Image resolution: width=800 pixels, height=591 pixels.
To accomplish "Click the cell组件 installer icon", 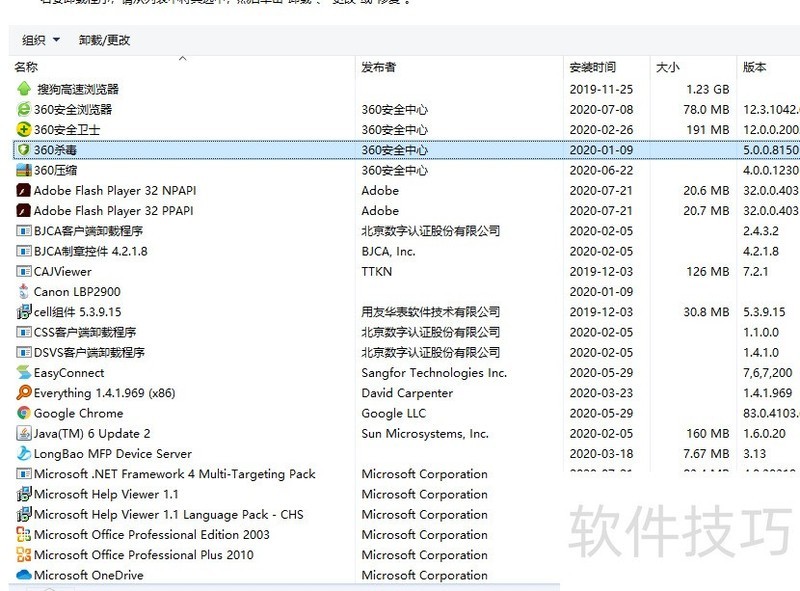I will (24, 311).
